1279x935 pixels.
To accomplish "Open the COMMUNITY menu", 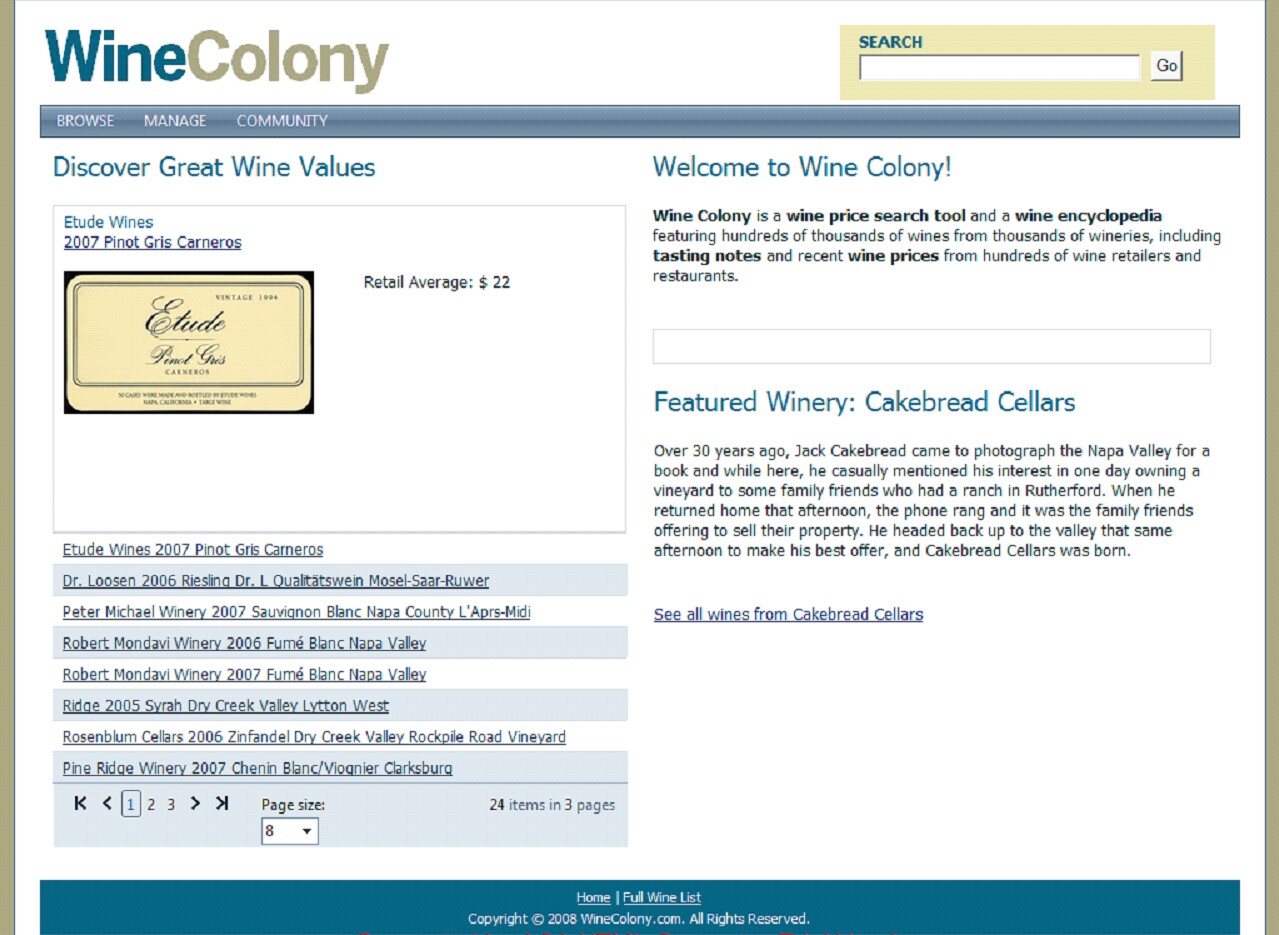I will [282, 121].
